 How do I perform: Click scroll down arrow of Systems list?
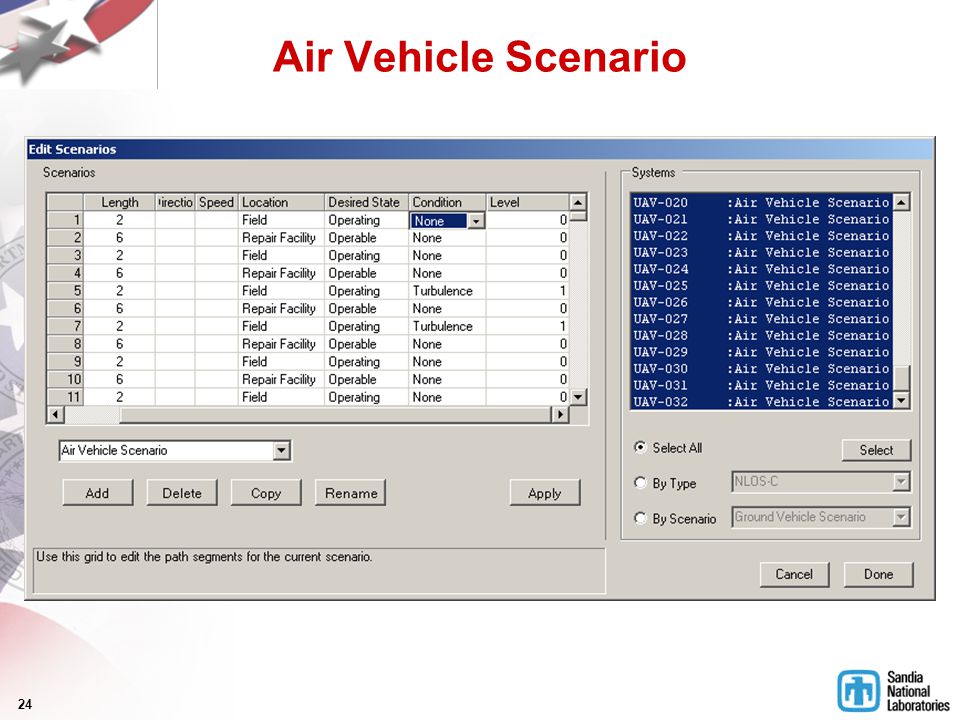tap(901, 401)
